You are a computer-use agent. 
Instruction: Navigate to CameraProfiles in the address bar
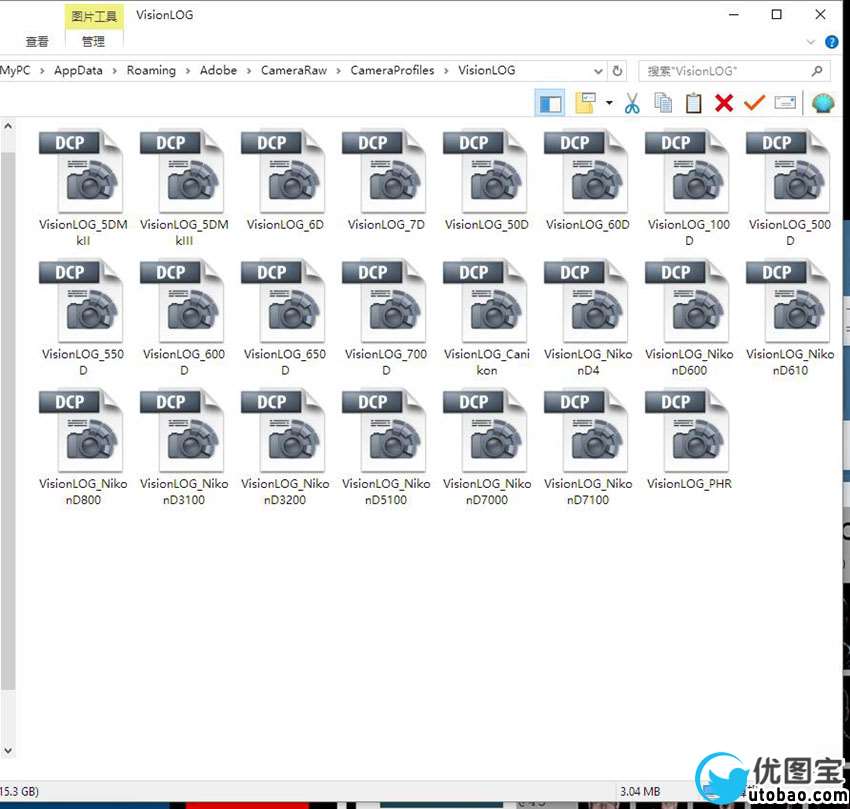tap(392, 70)
